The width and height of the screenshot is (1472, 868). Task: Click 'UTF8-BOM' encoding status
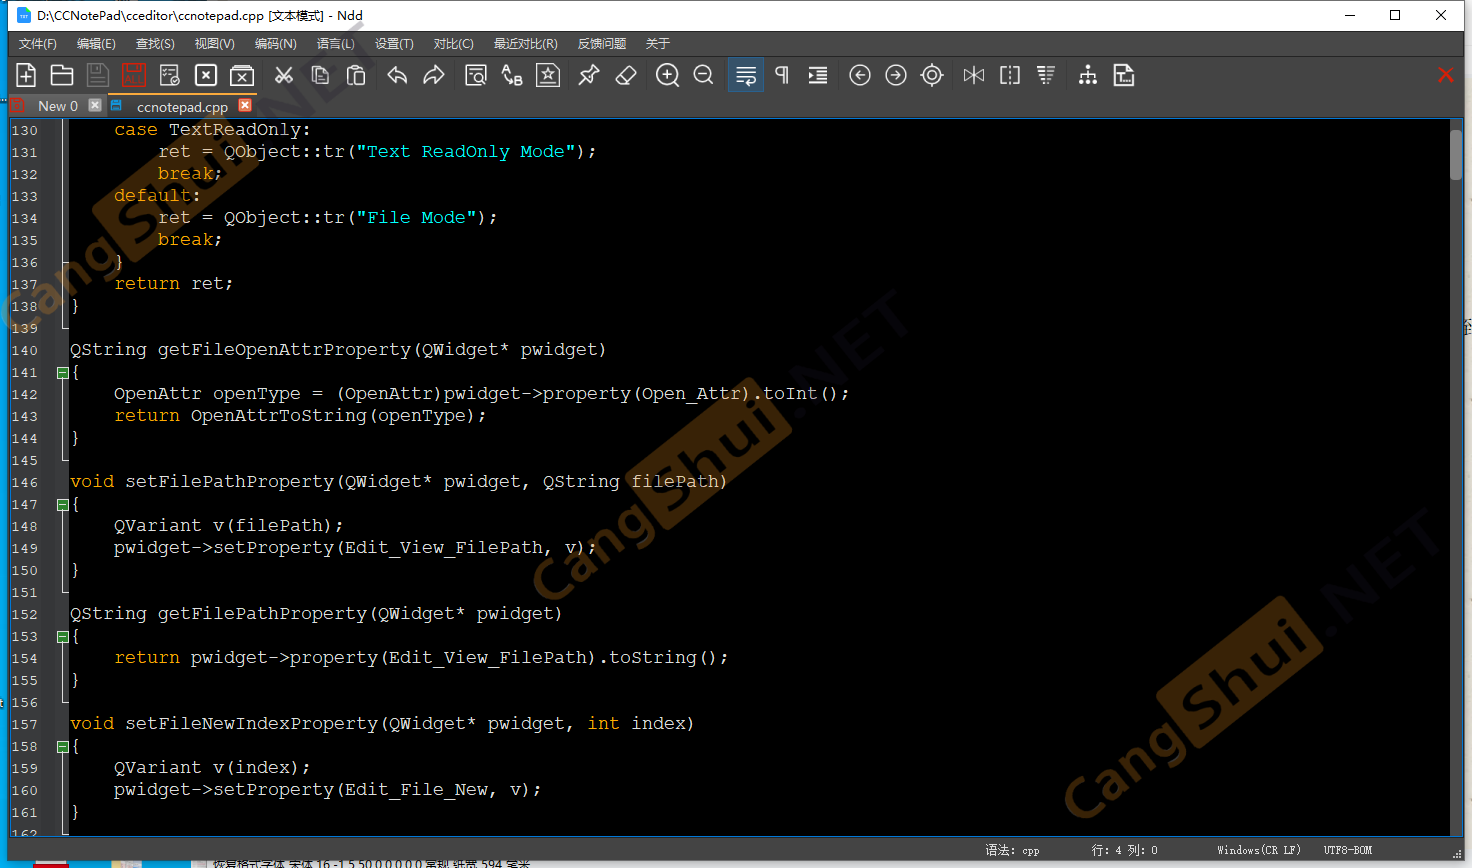1348,850
